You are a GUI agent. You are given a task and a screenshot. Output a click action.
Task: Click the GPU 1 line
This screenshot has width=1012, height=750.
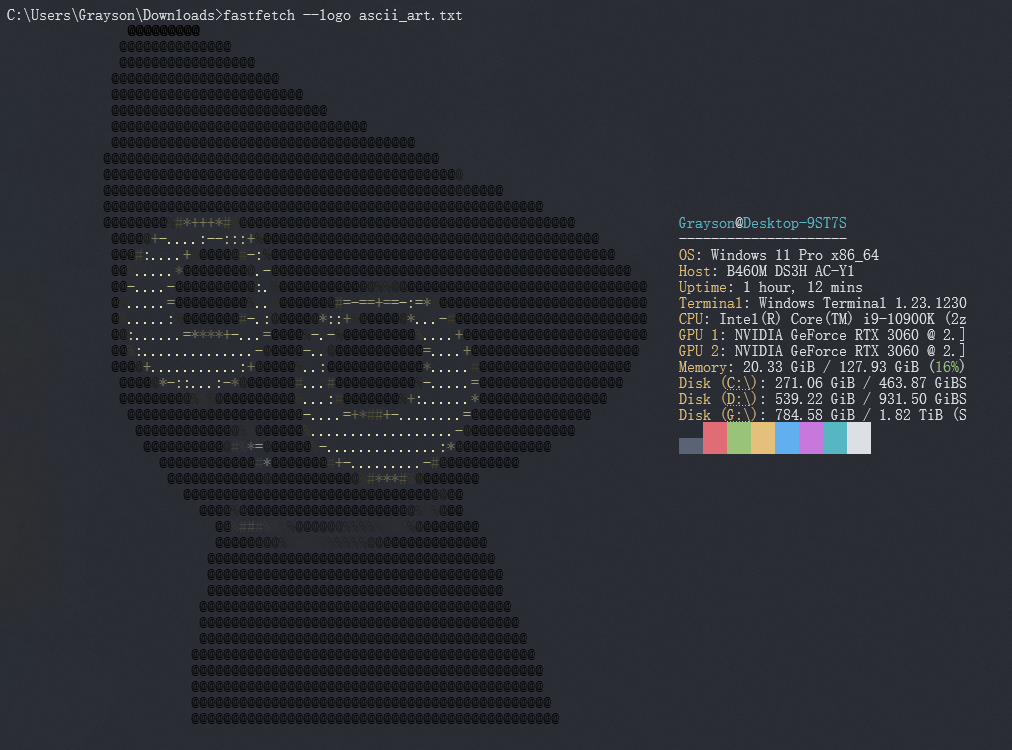pyautogui.click(x=822, y=335)
